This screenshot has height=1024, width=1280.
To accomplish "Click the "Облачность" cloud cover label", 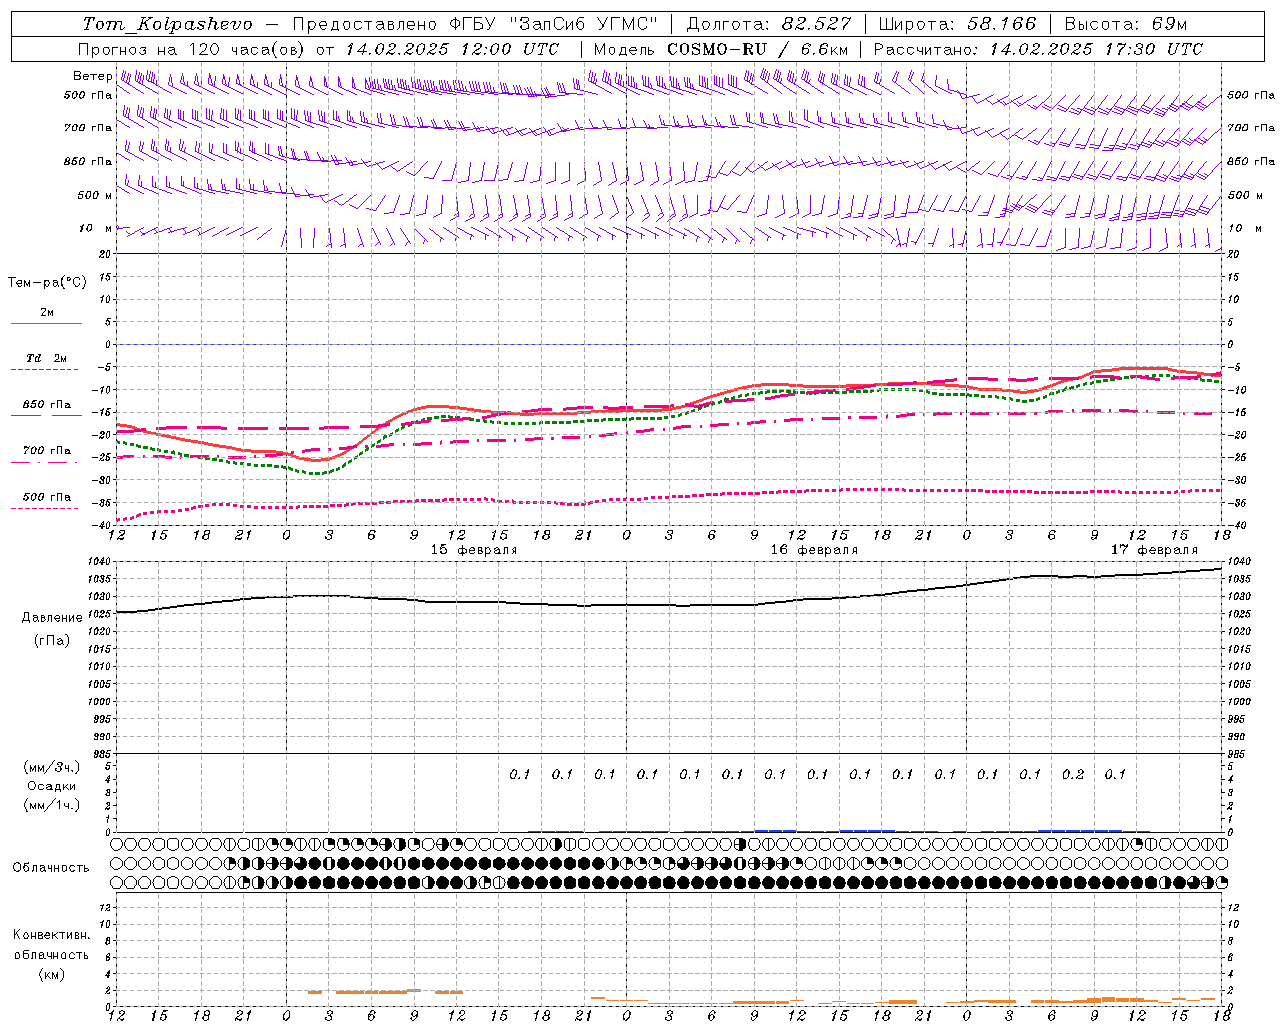I will (x=51, y=867).
